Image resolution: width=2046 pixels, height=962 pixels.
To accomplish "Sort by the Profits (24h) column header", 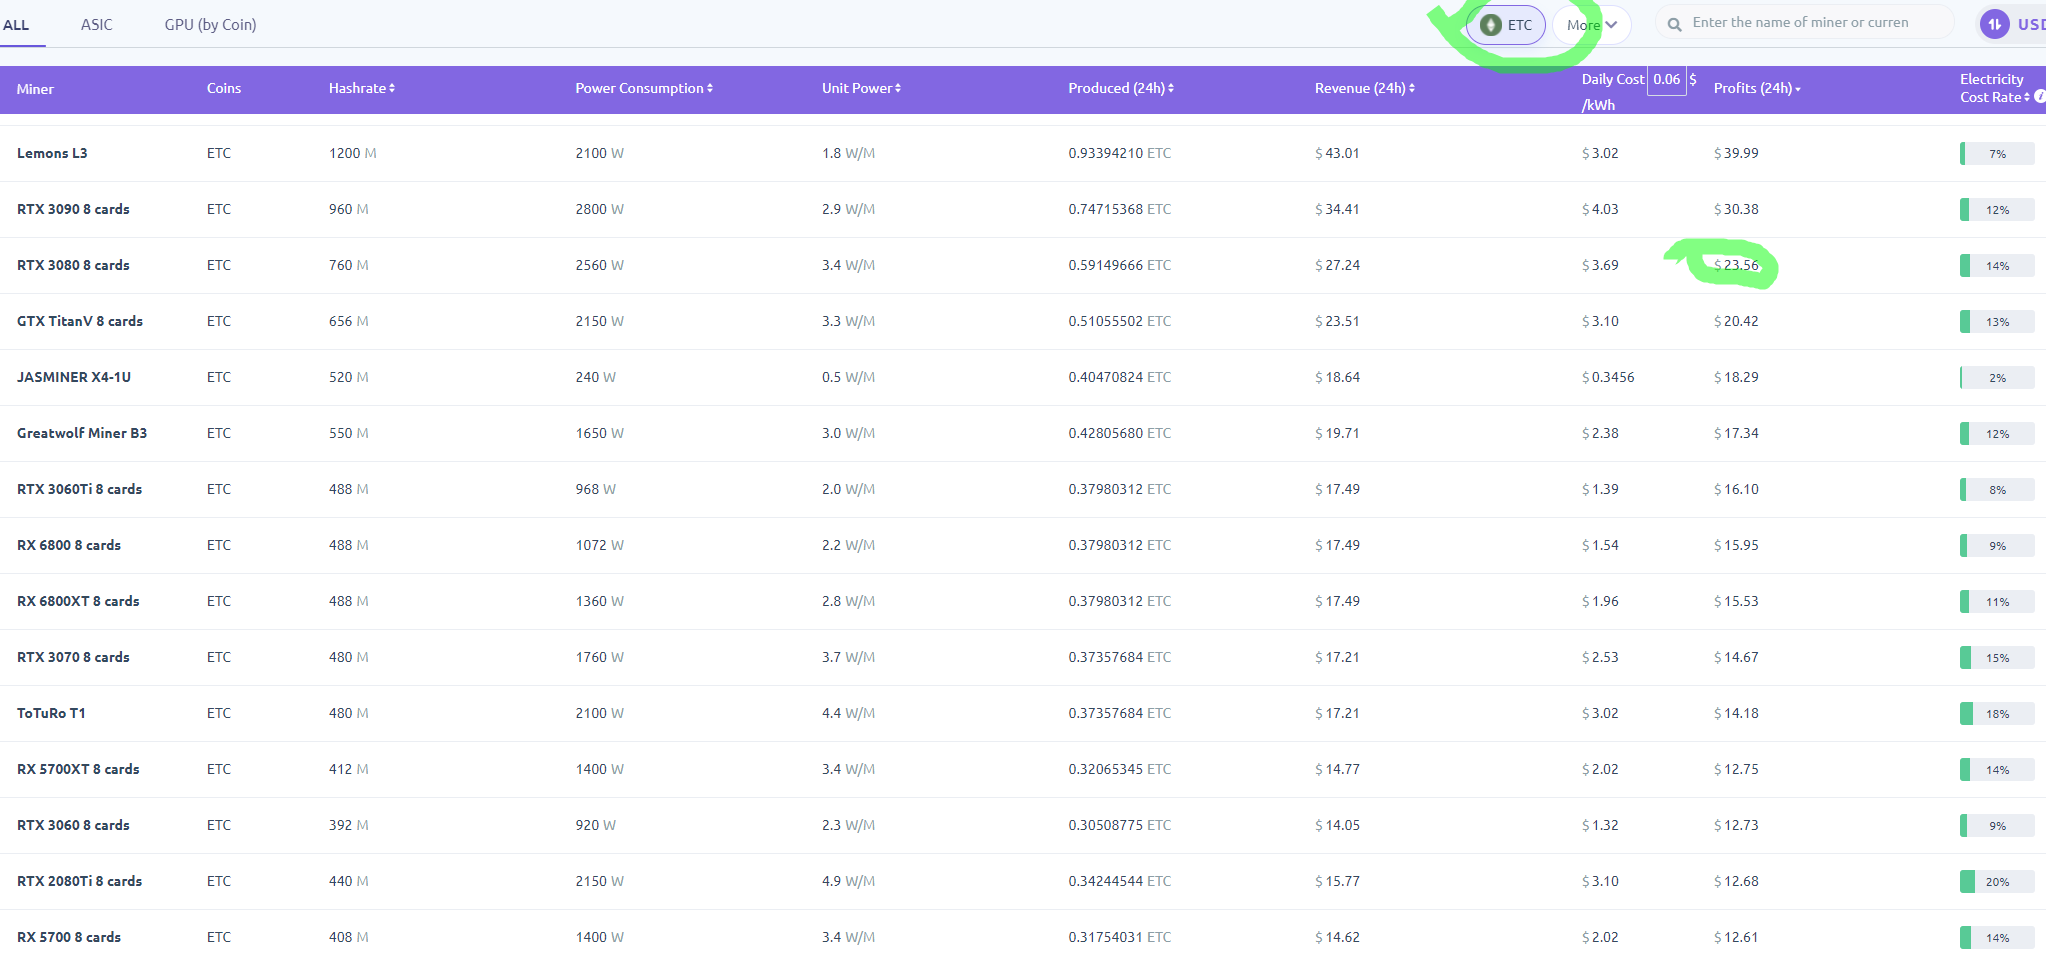I will tap(1756, 88).
